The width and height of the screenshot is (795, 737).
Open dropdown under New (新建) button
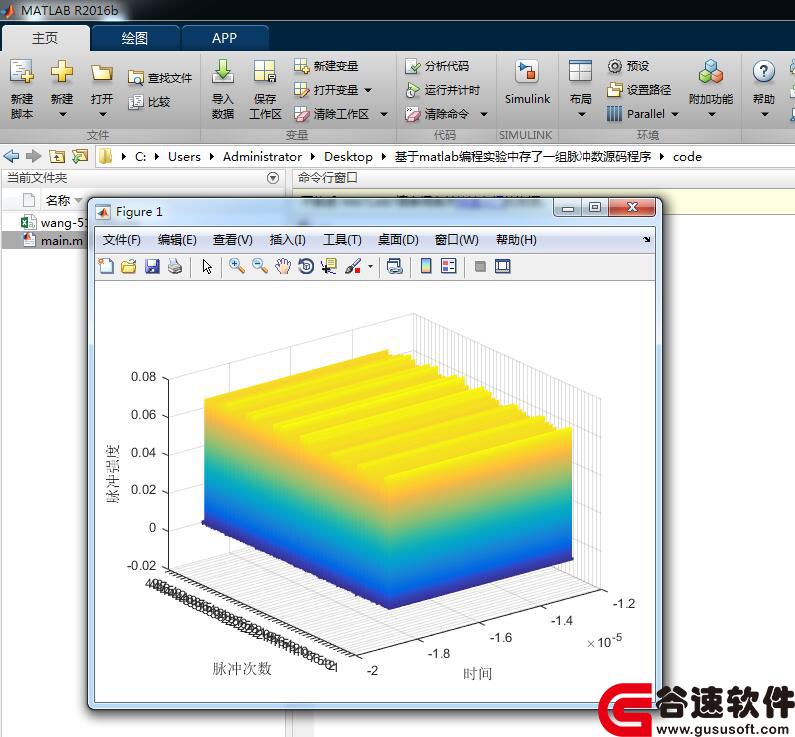coord(62,115)
